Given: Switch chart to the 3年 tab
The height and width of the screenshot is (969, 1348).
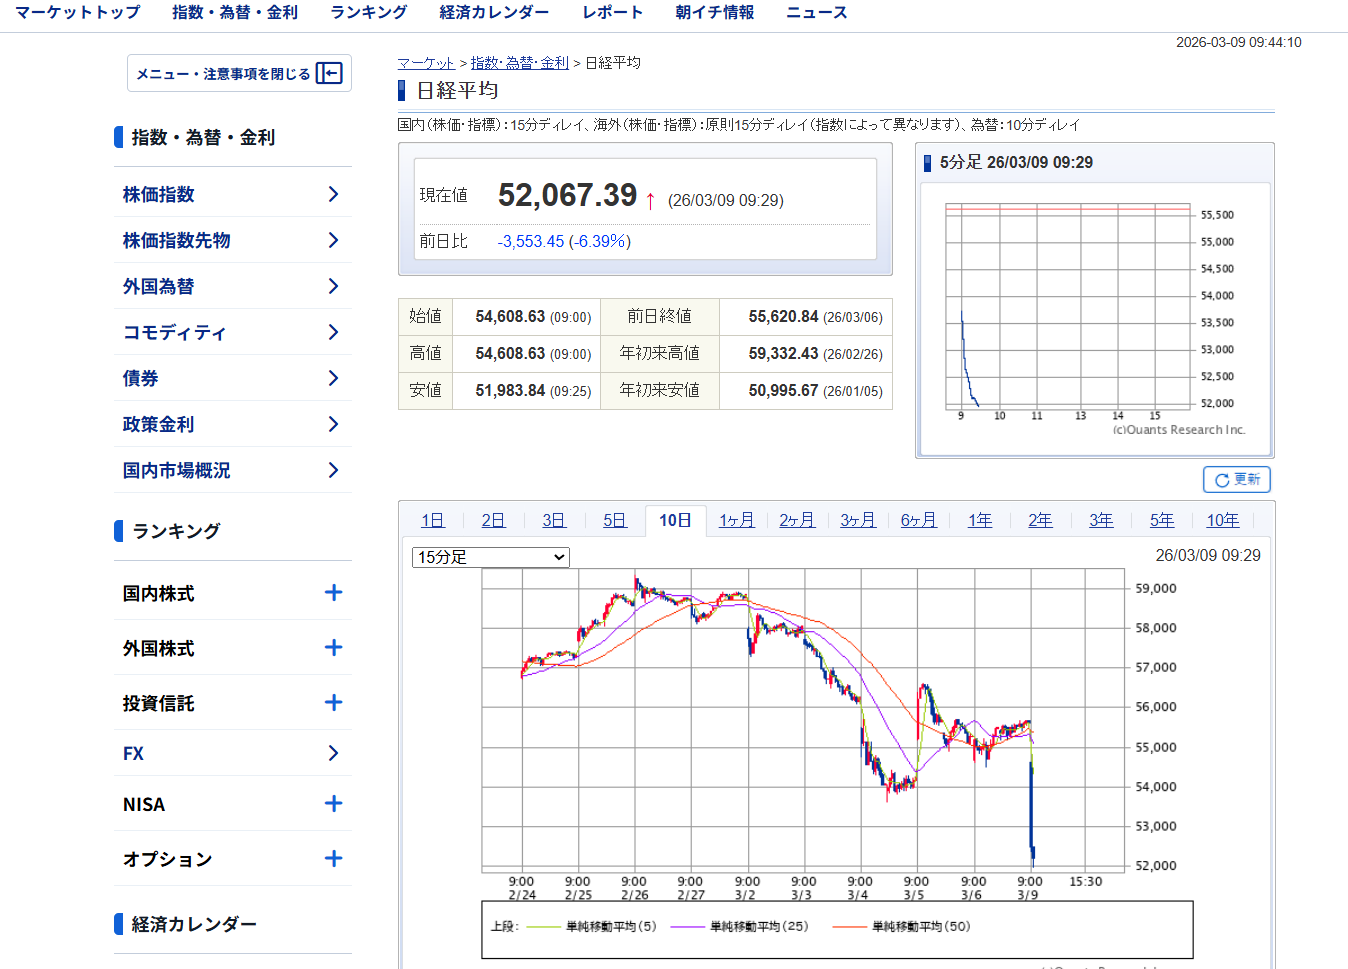Looking at the screenshot, I should [x=1101, y=520].
